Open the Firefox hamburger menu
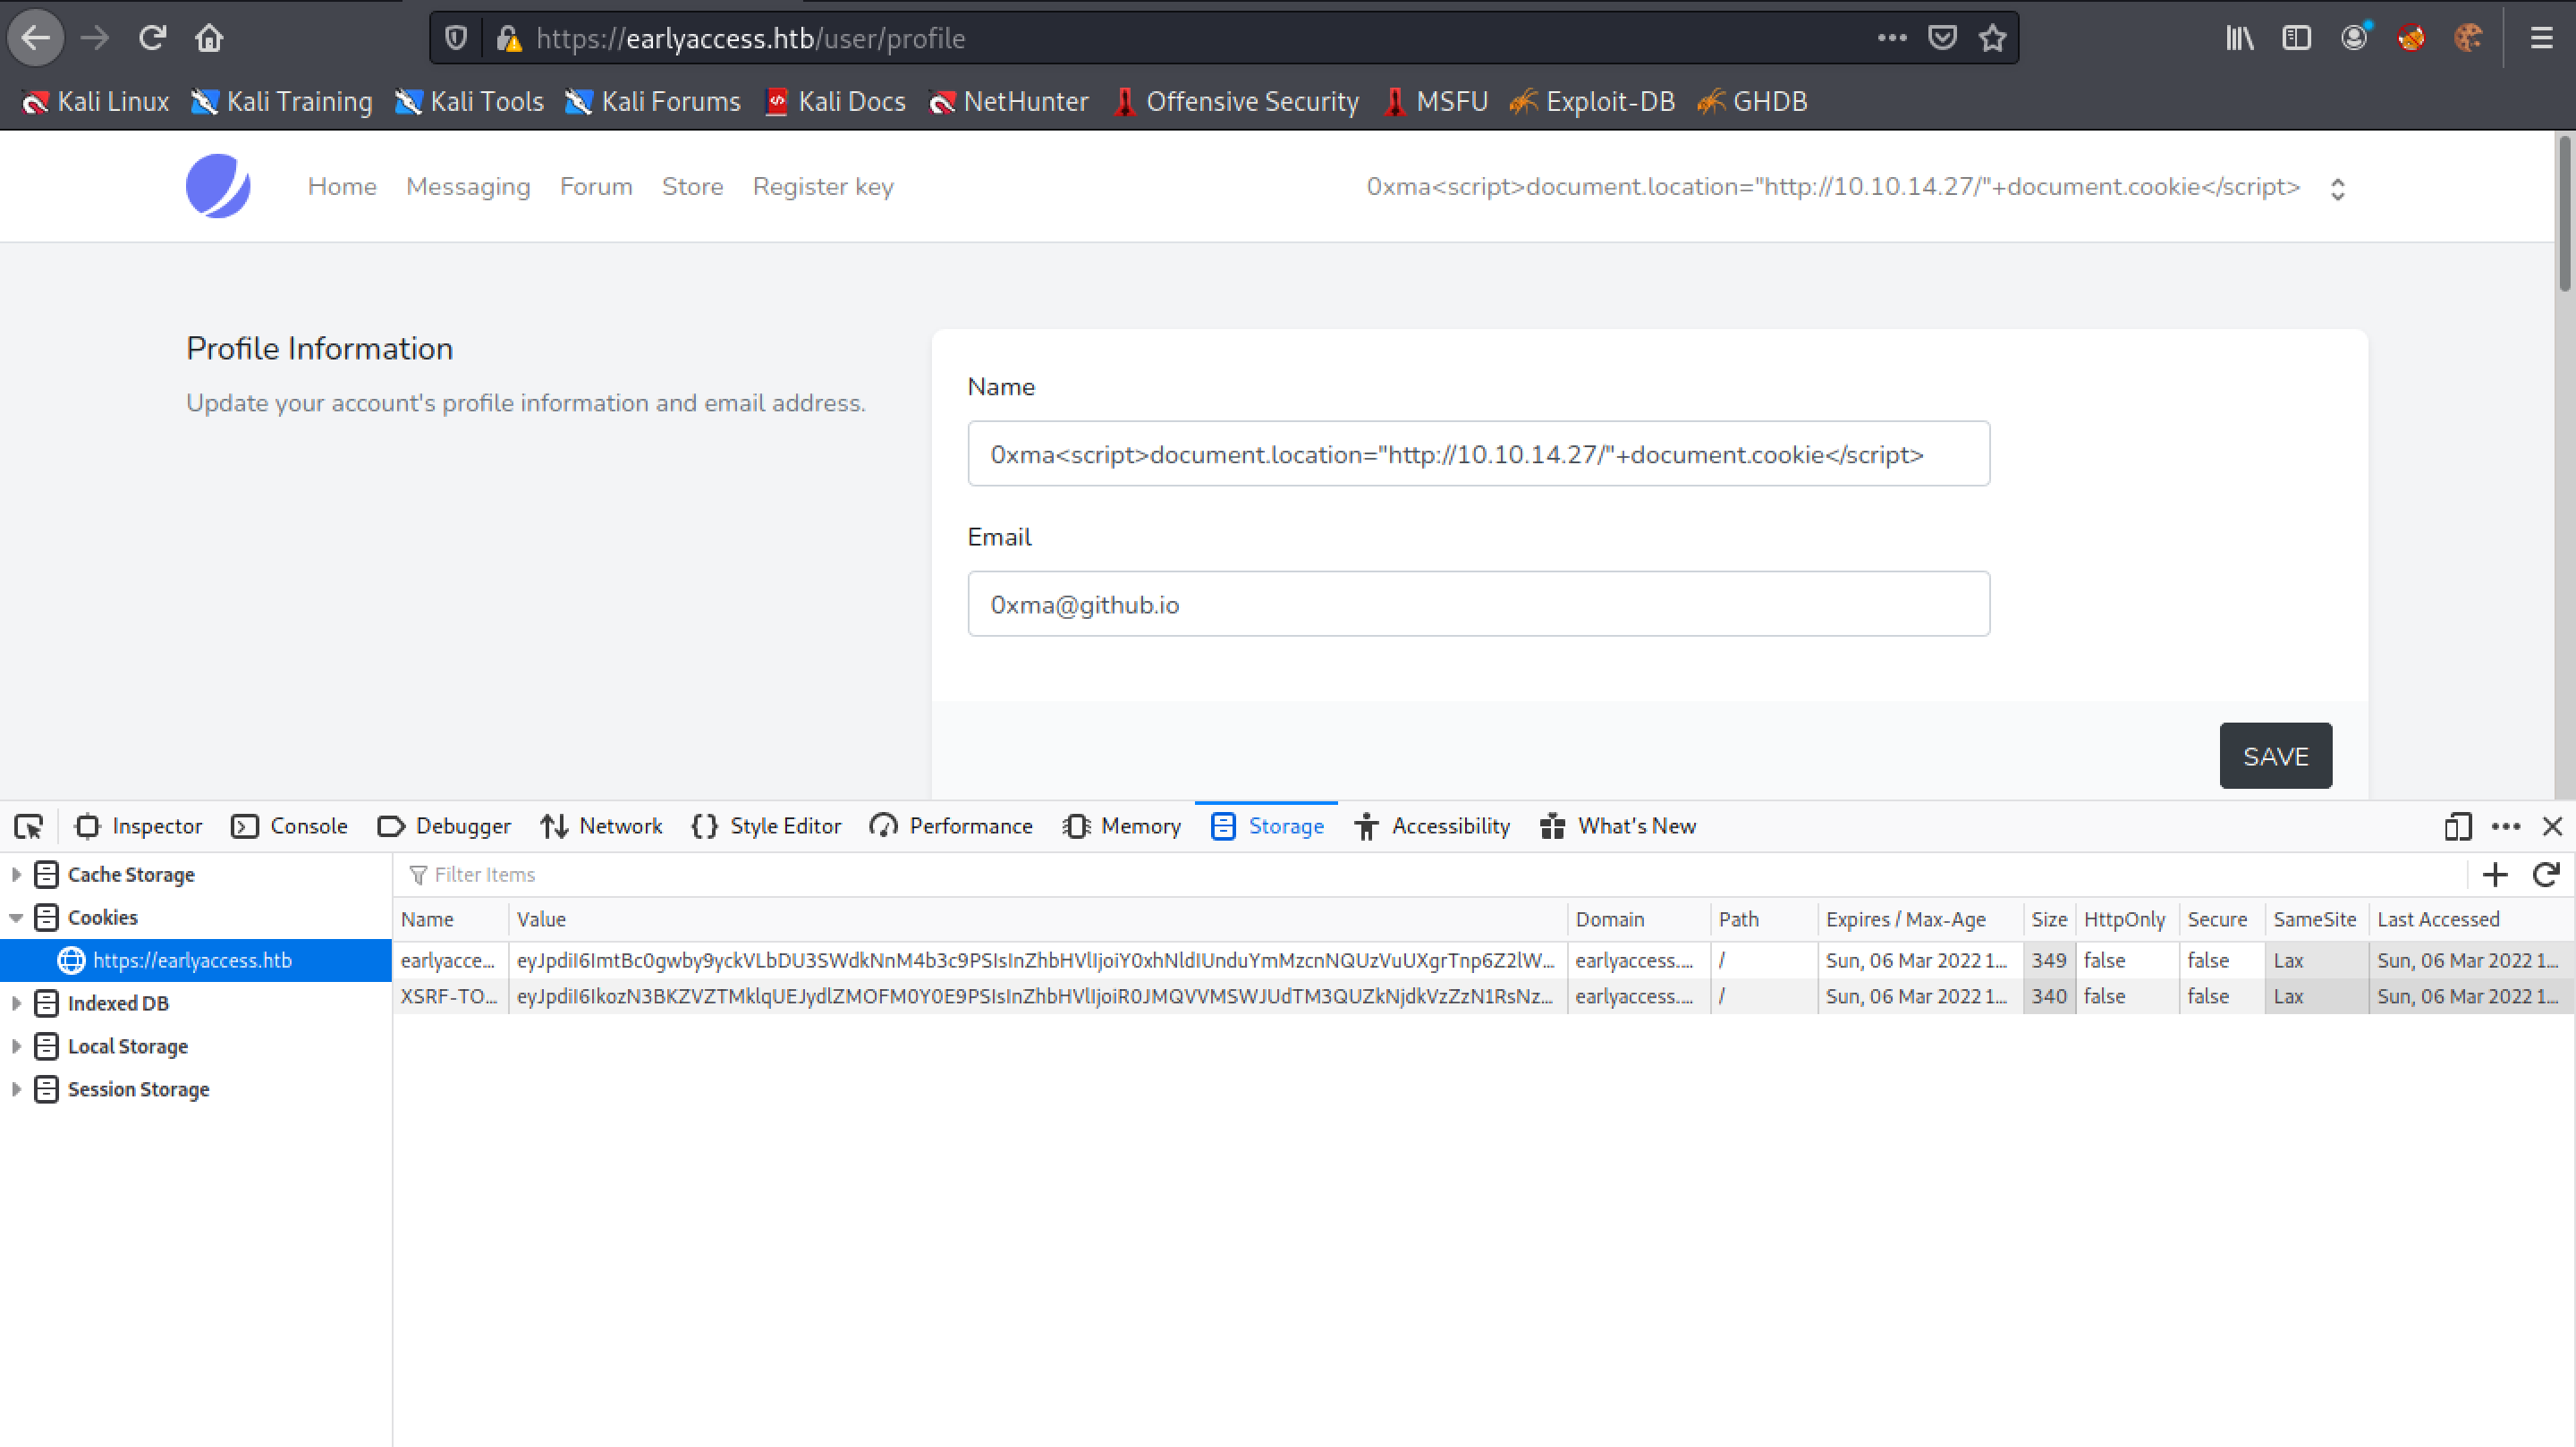The image size is (2576, 1447). pos(2541,38)
